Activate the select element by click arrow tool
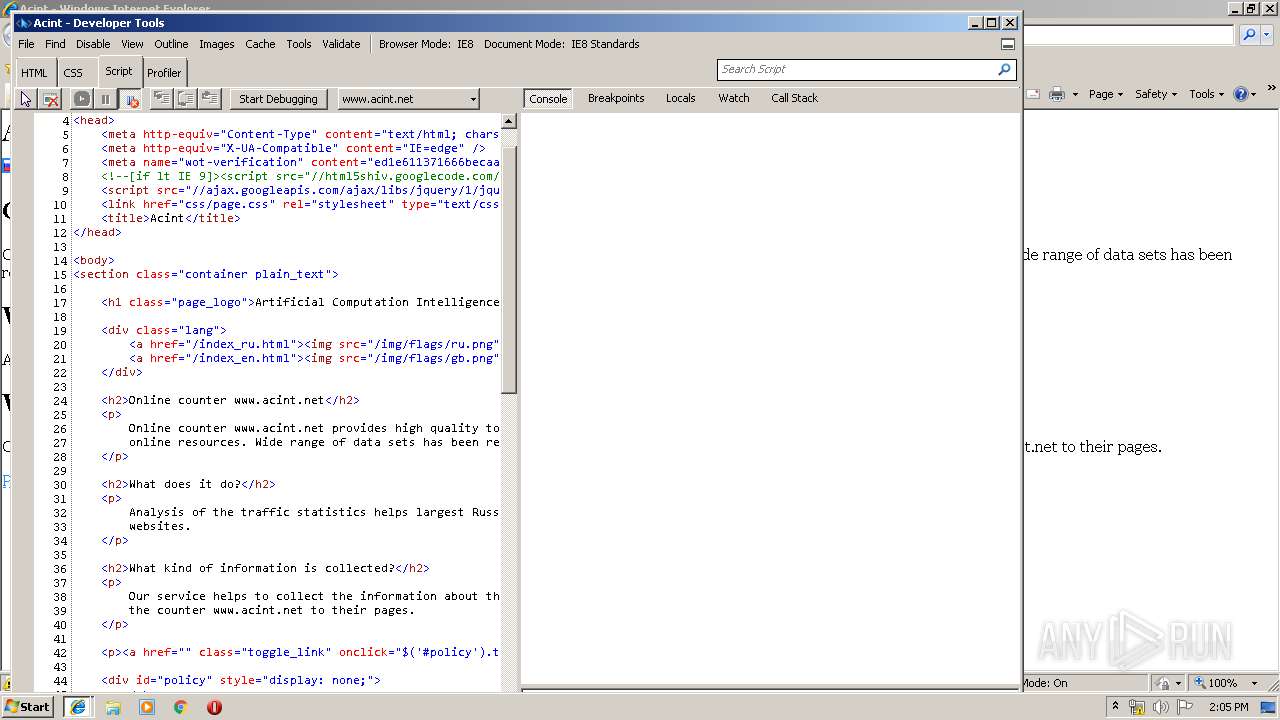The image size is (1280, 720). 26,99
